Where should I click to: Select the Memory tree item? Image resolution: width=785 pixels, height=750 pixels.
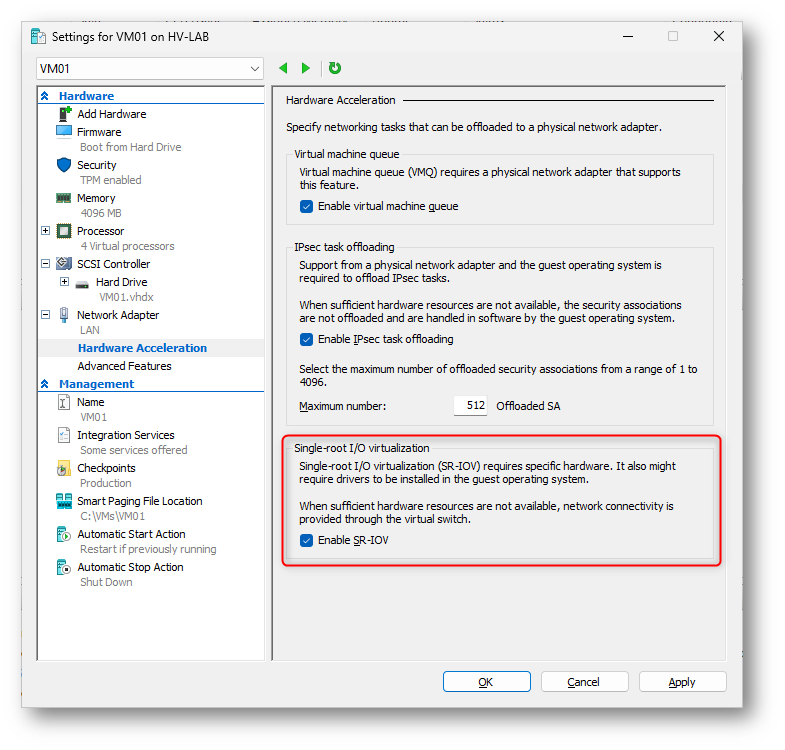(x=96, y=198)
